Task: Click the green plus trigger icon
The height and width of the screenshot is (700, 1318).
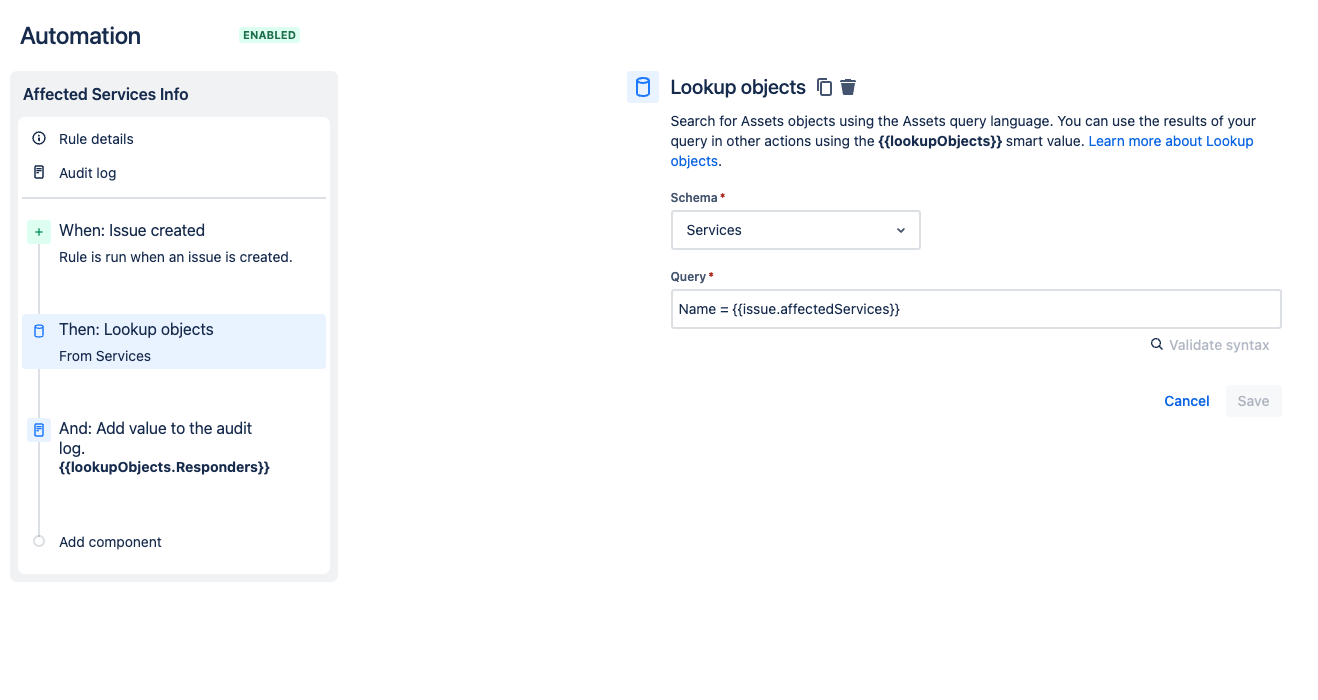Action: click(39, 232)
